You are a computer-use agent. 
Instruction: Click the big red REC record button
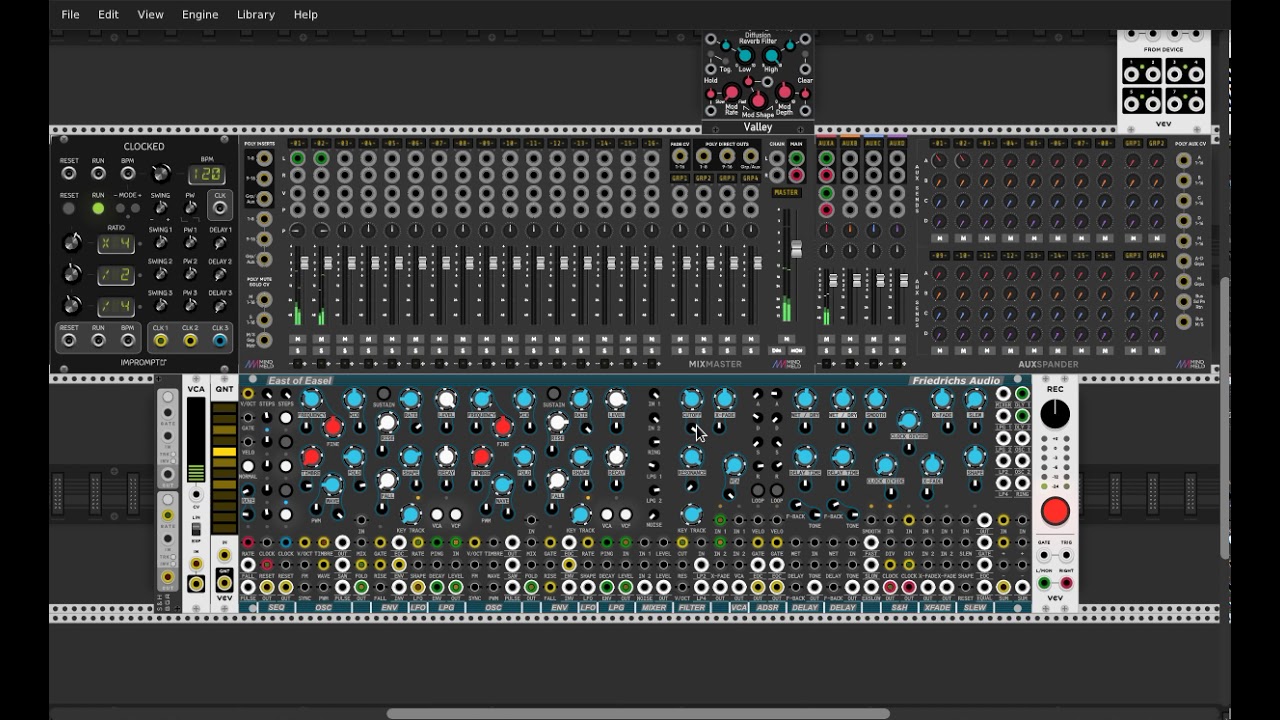click(1055, 512)
